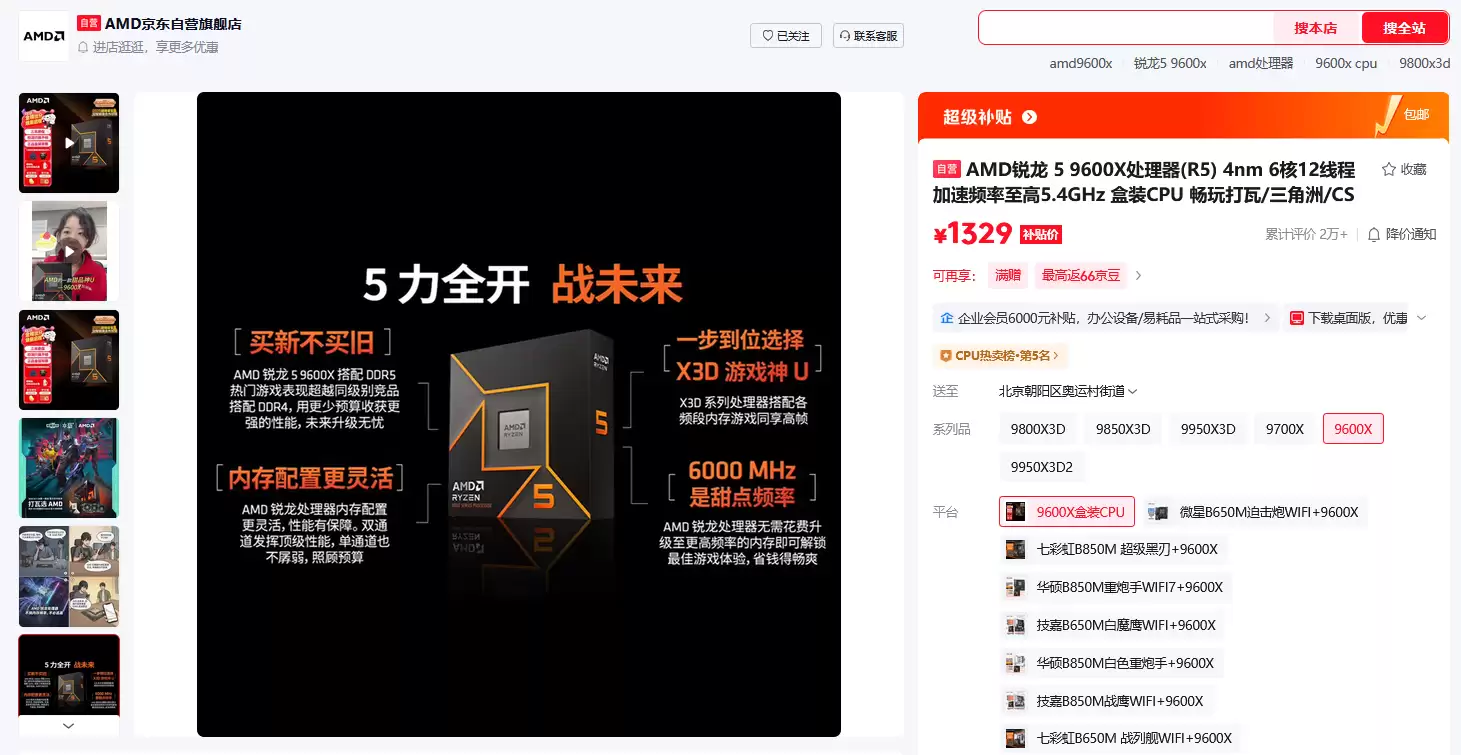Viewport: 1461px width, 755px height.
Task: Click the 补贴价 price tag
Action: [x=1041, y=235]
